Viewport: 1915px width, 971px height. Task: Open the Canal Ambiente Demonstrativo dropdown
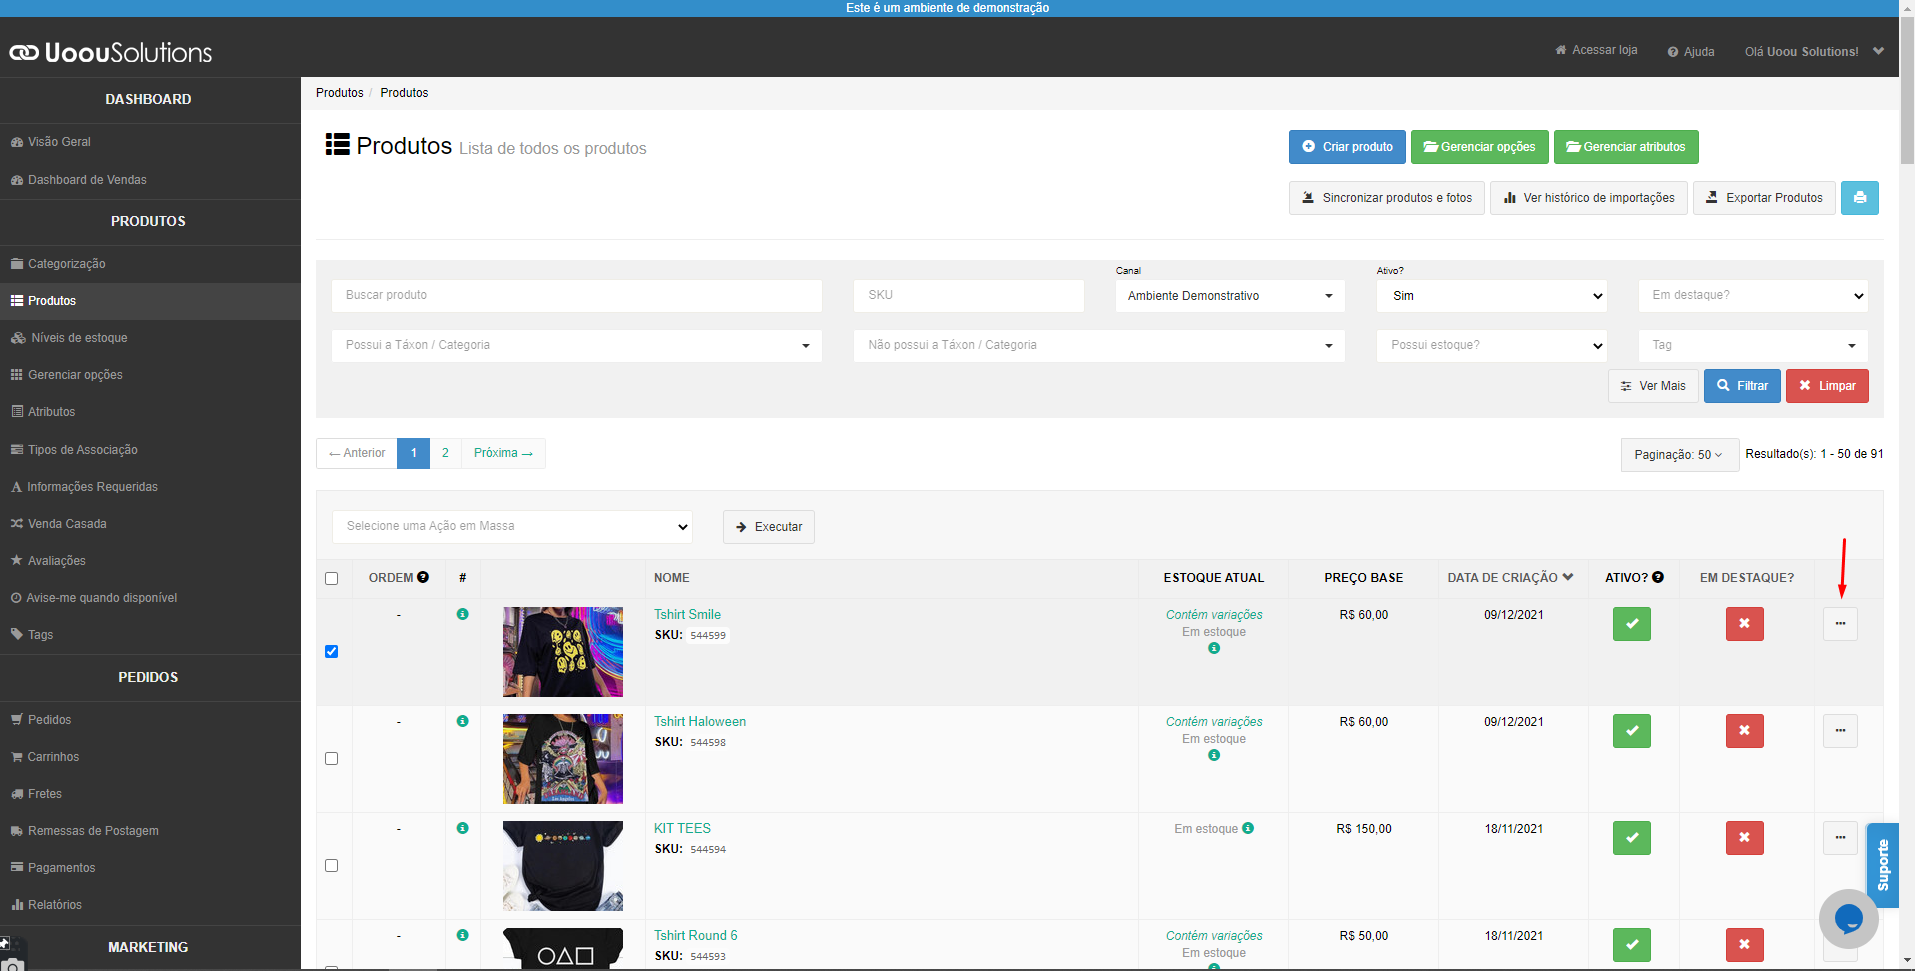pos(1230,296)
